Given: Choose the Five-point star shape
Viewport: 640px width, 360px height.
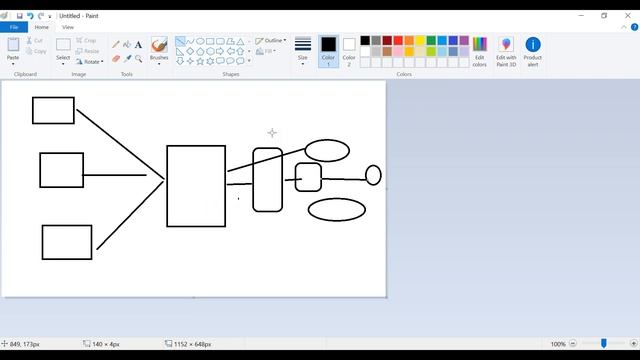Looking at the screenshot, I should click(x=200, y=61).
